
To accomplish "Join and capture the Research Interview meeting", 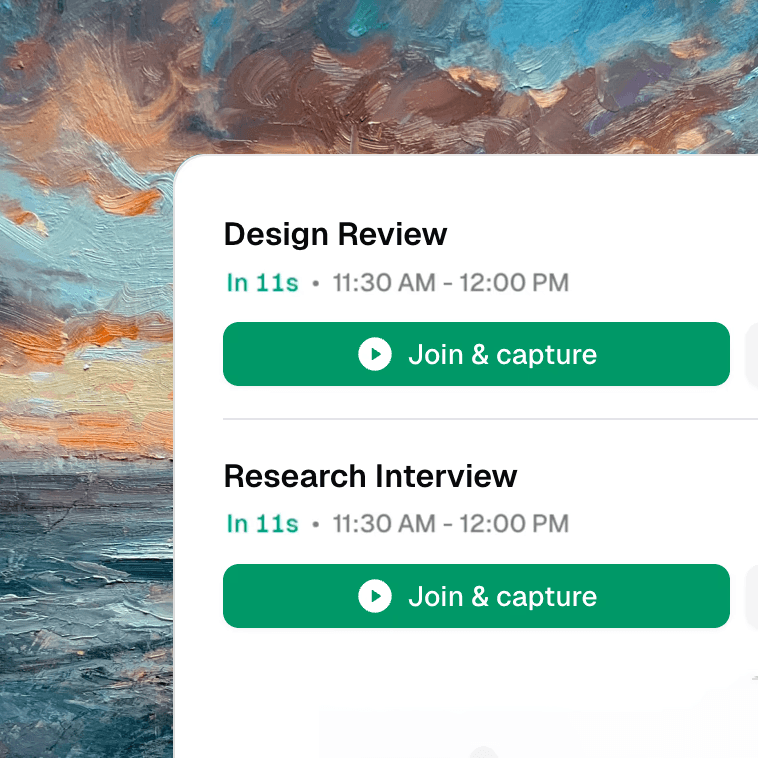I will click(476, 596).
